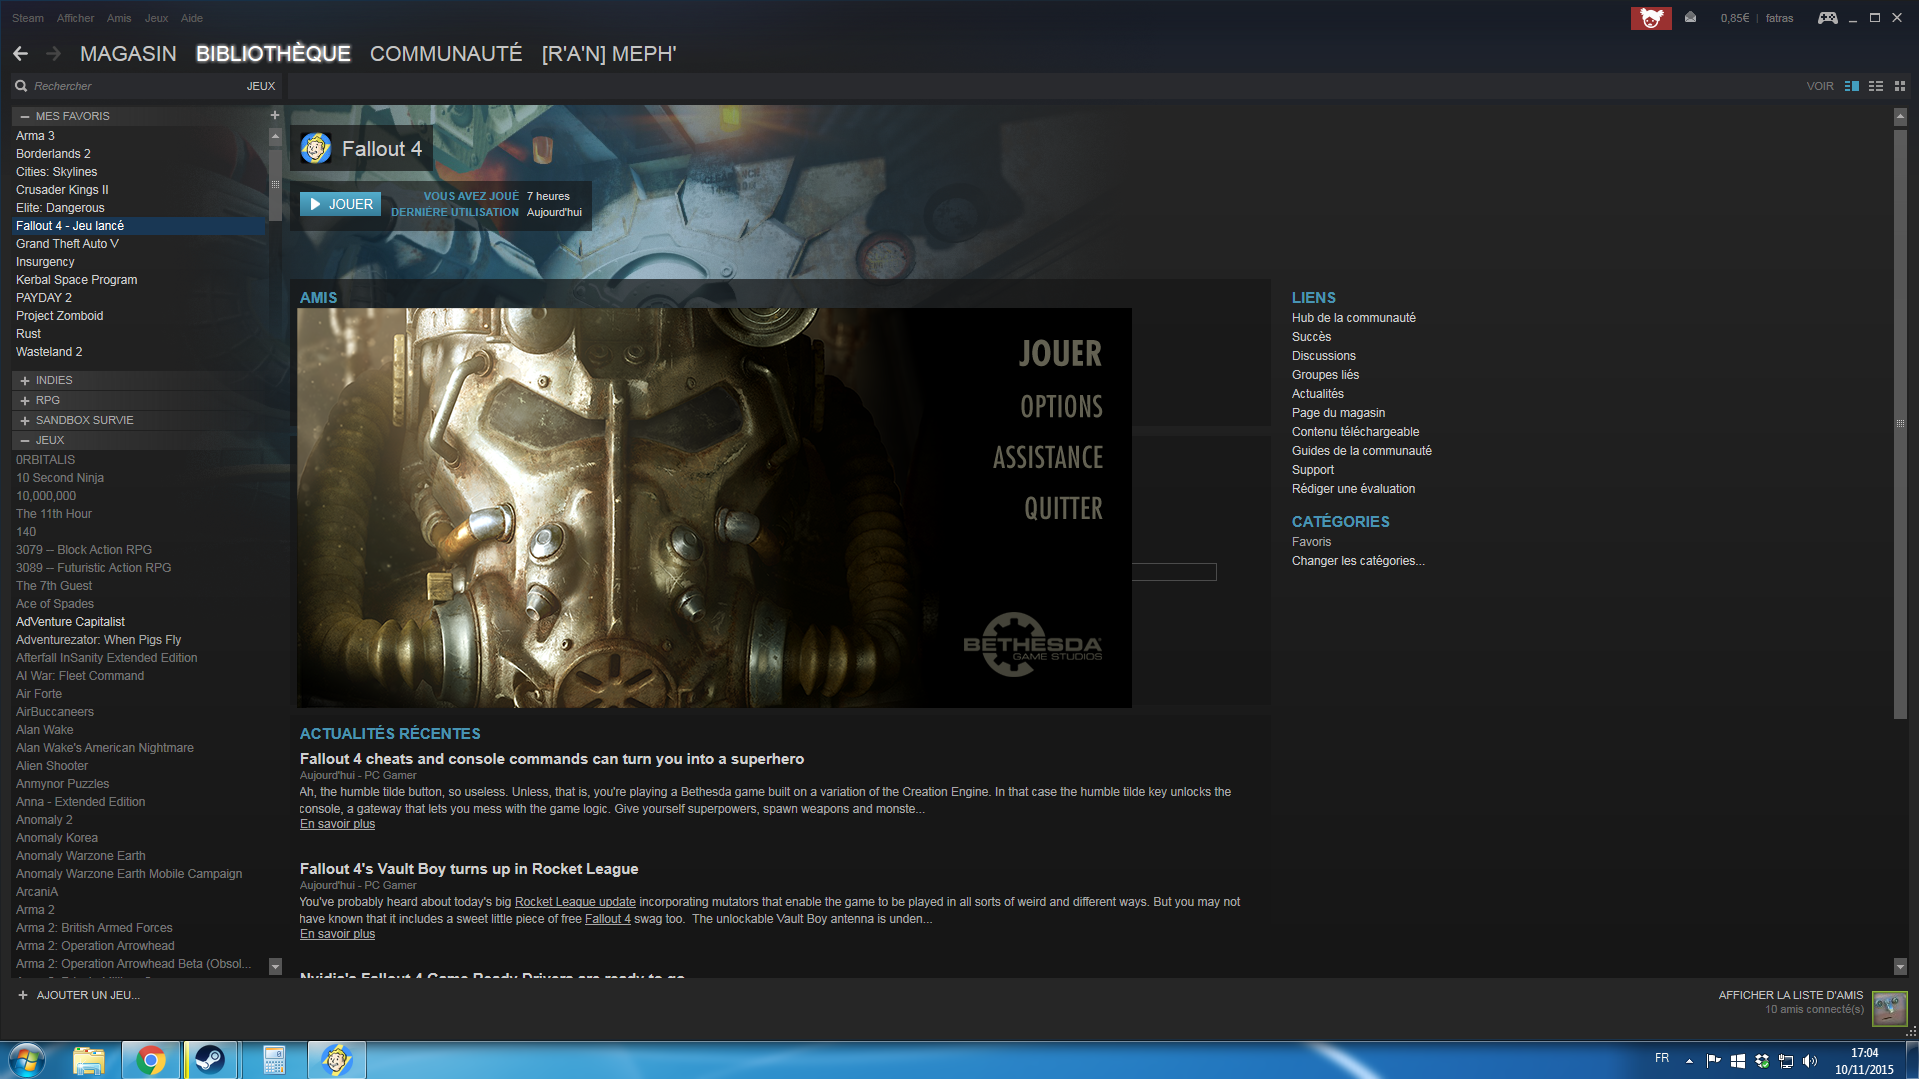
Task: Click the back navigation arrow
Action: pos(20,54)
